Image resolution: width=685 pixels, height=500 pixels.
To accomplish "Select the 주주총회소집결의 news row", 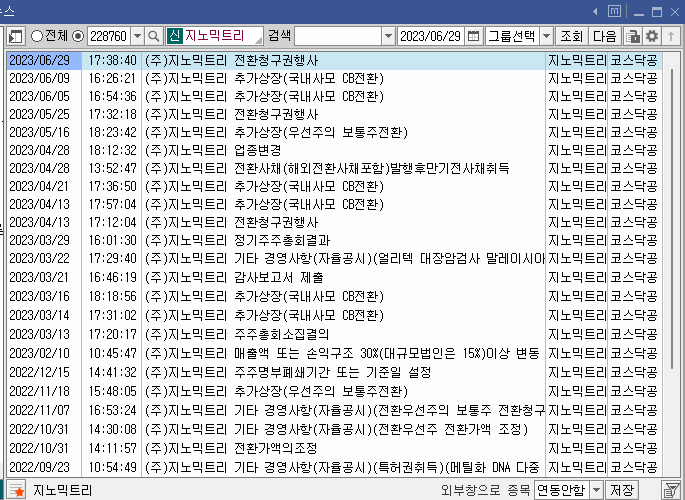I will tap(334, 334).
